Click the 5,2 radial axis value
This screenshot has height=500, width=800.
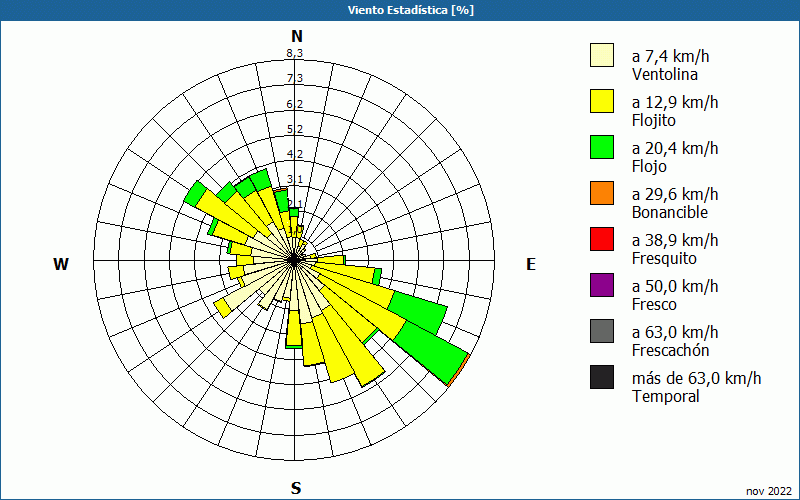295,129
